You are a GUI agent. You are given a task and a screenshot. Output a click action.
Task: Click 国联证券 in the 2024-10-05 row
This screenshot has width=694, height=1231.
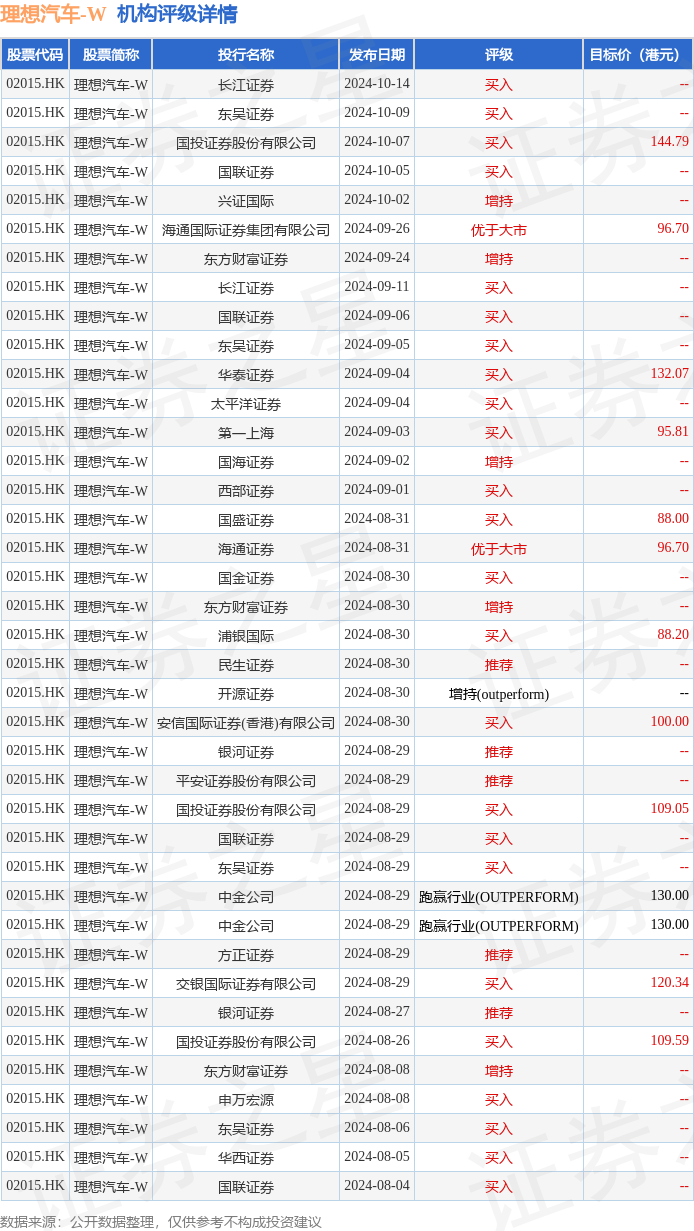click(x=246, y=171)
